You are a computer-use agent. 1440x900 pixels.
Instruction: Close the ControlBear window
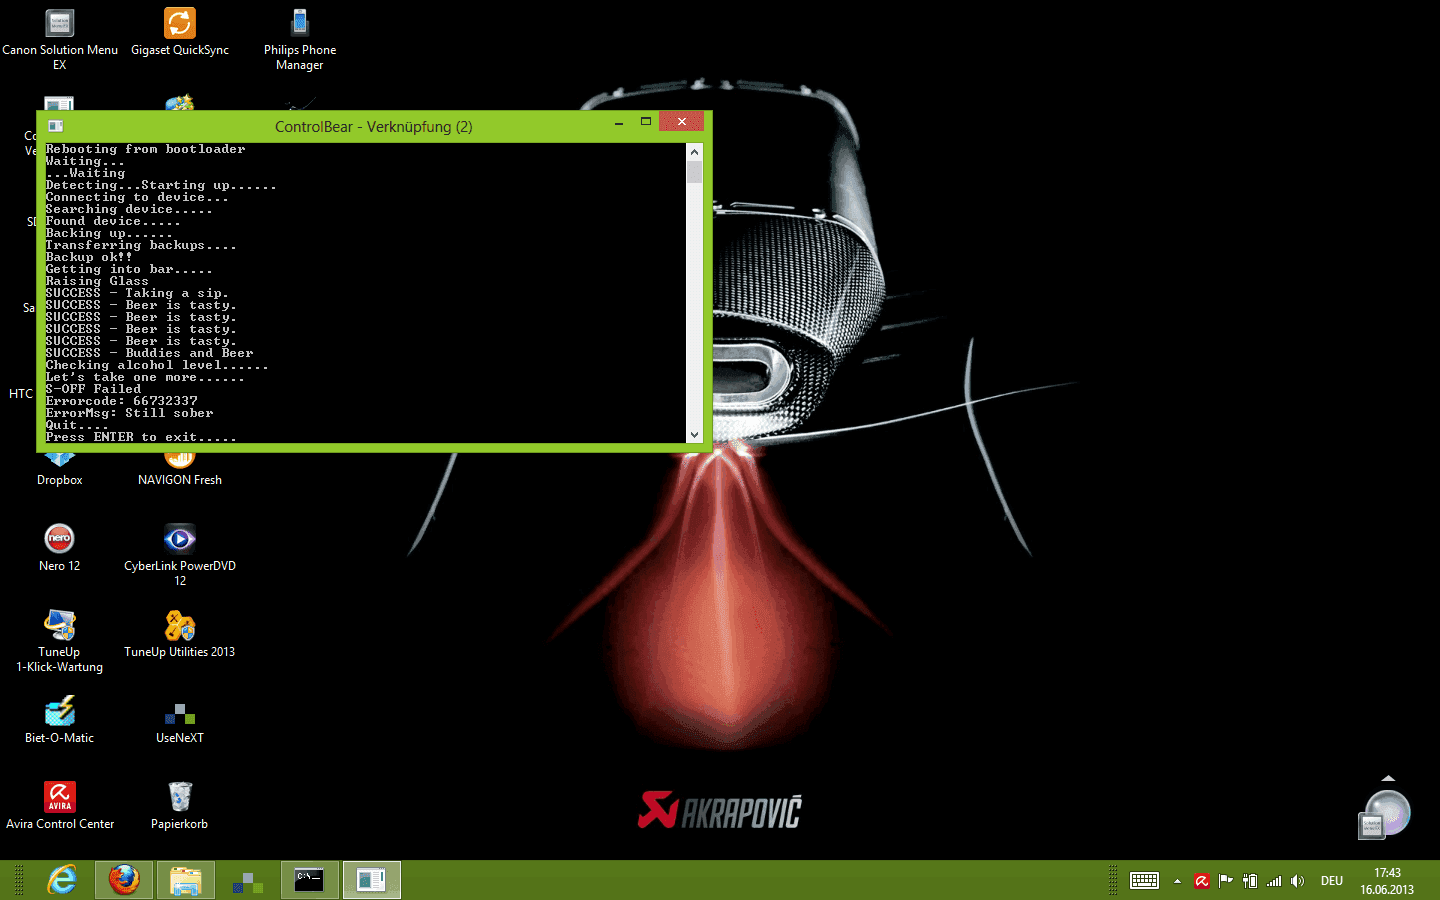[682, 122]
